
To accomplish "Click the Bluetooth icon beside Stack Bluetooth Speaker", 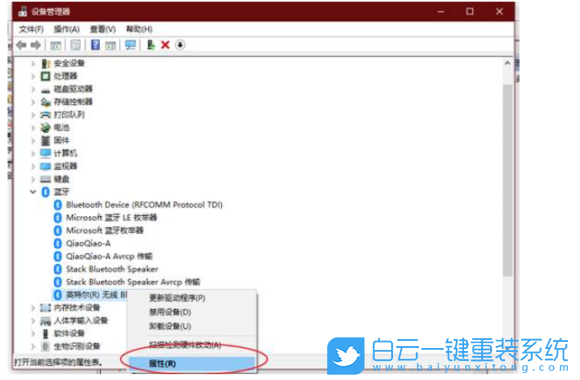I will [58, 269].
